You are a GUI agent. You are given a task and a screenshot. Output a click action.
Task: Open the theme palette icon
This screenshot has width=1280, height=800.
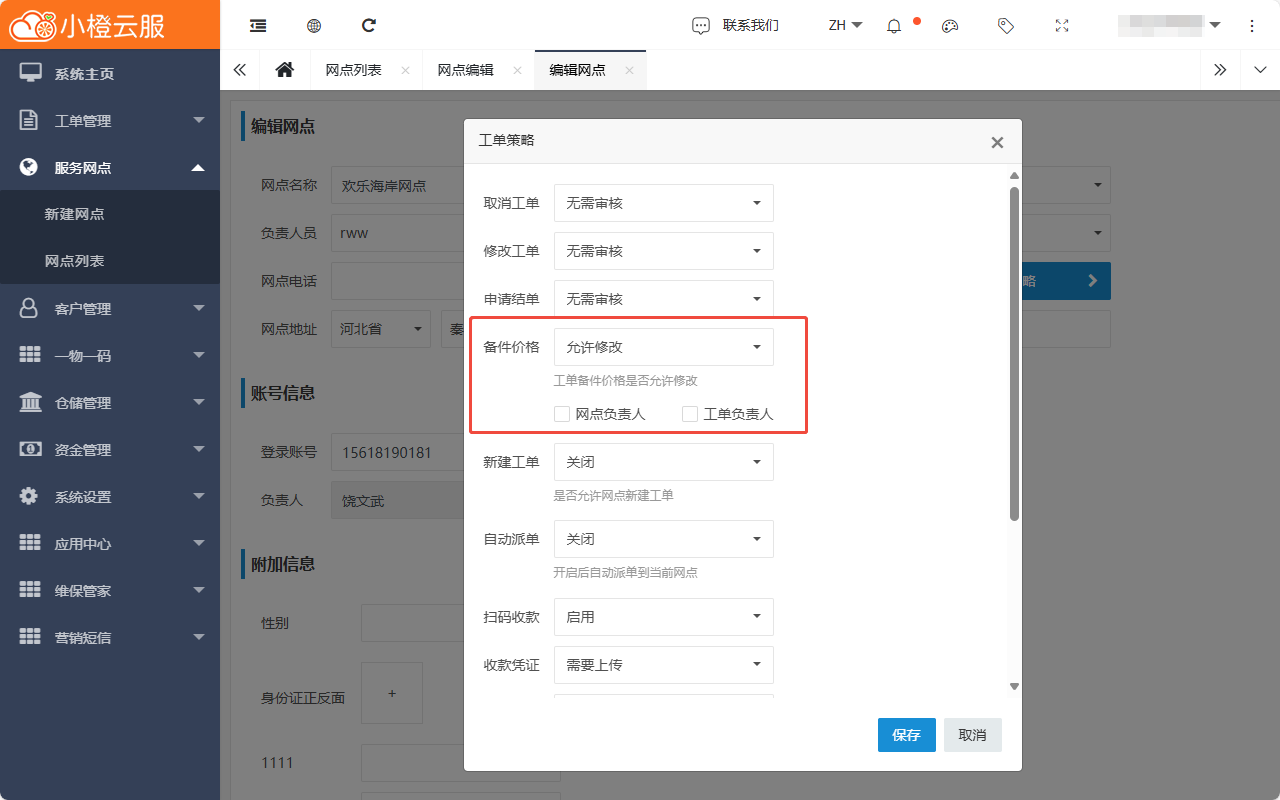pos(950,26)
